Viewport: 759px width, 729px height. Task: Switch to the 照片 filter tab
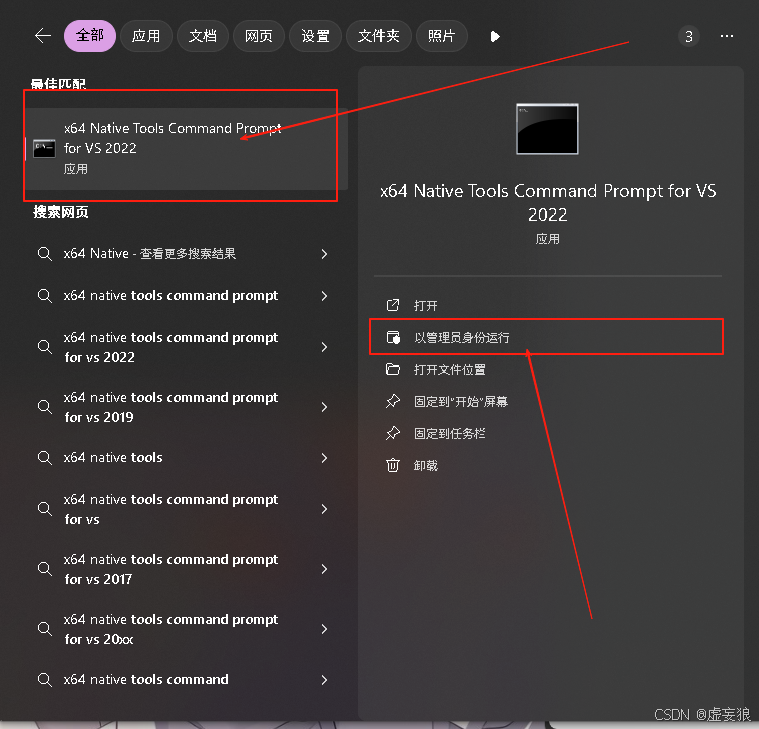(441, 36)
